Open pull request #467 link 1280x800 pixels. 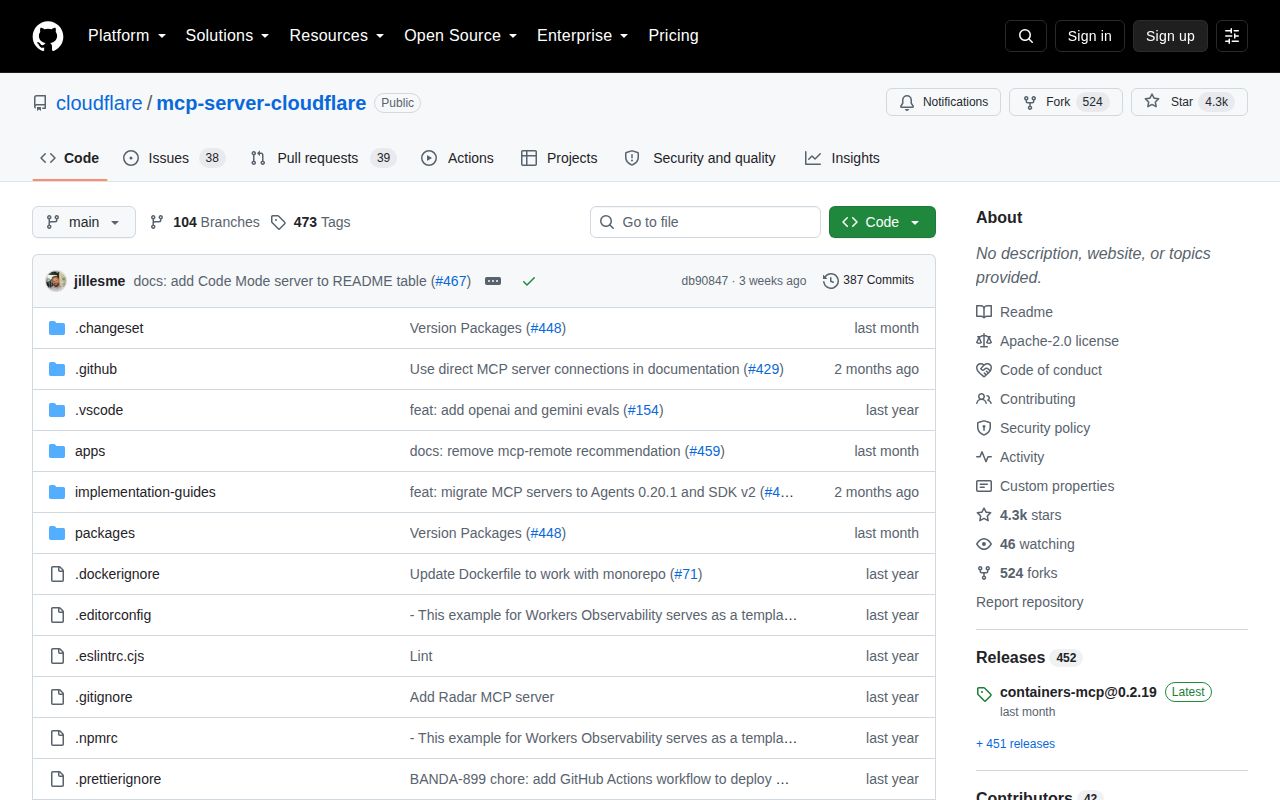pyautogui.click(x=451, y=281)
